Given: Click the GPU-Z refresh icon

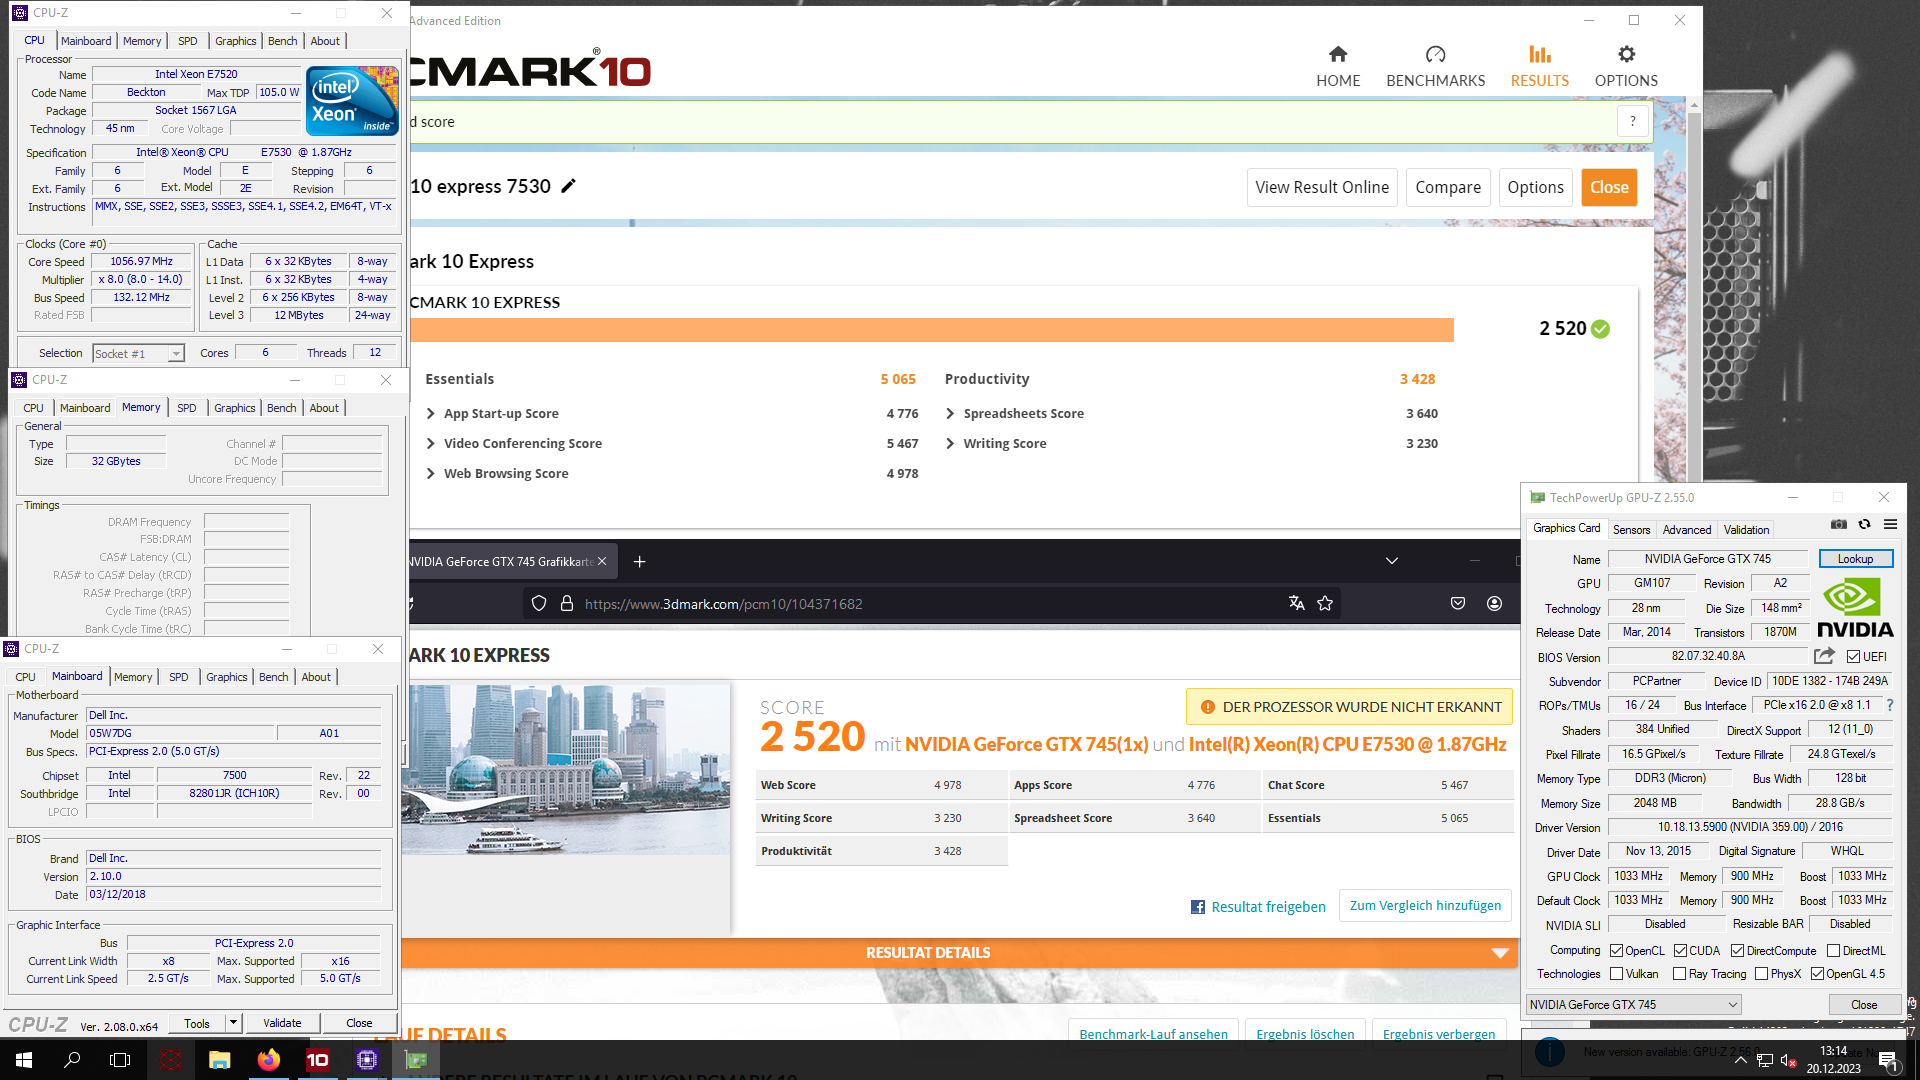Looking at the screenshot, I should point(1864,524).
